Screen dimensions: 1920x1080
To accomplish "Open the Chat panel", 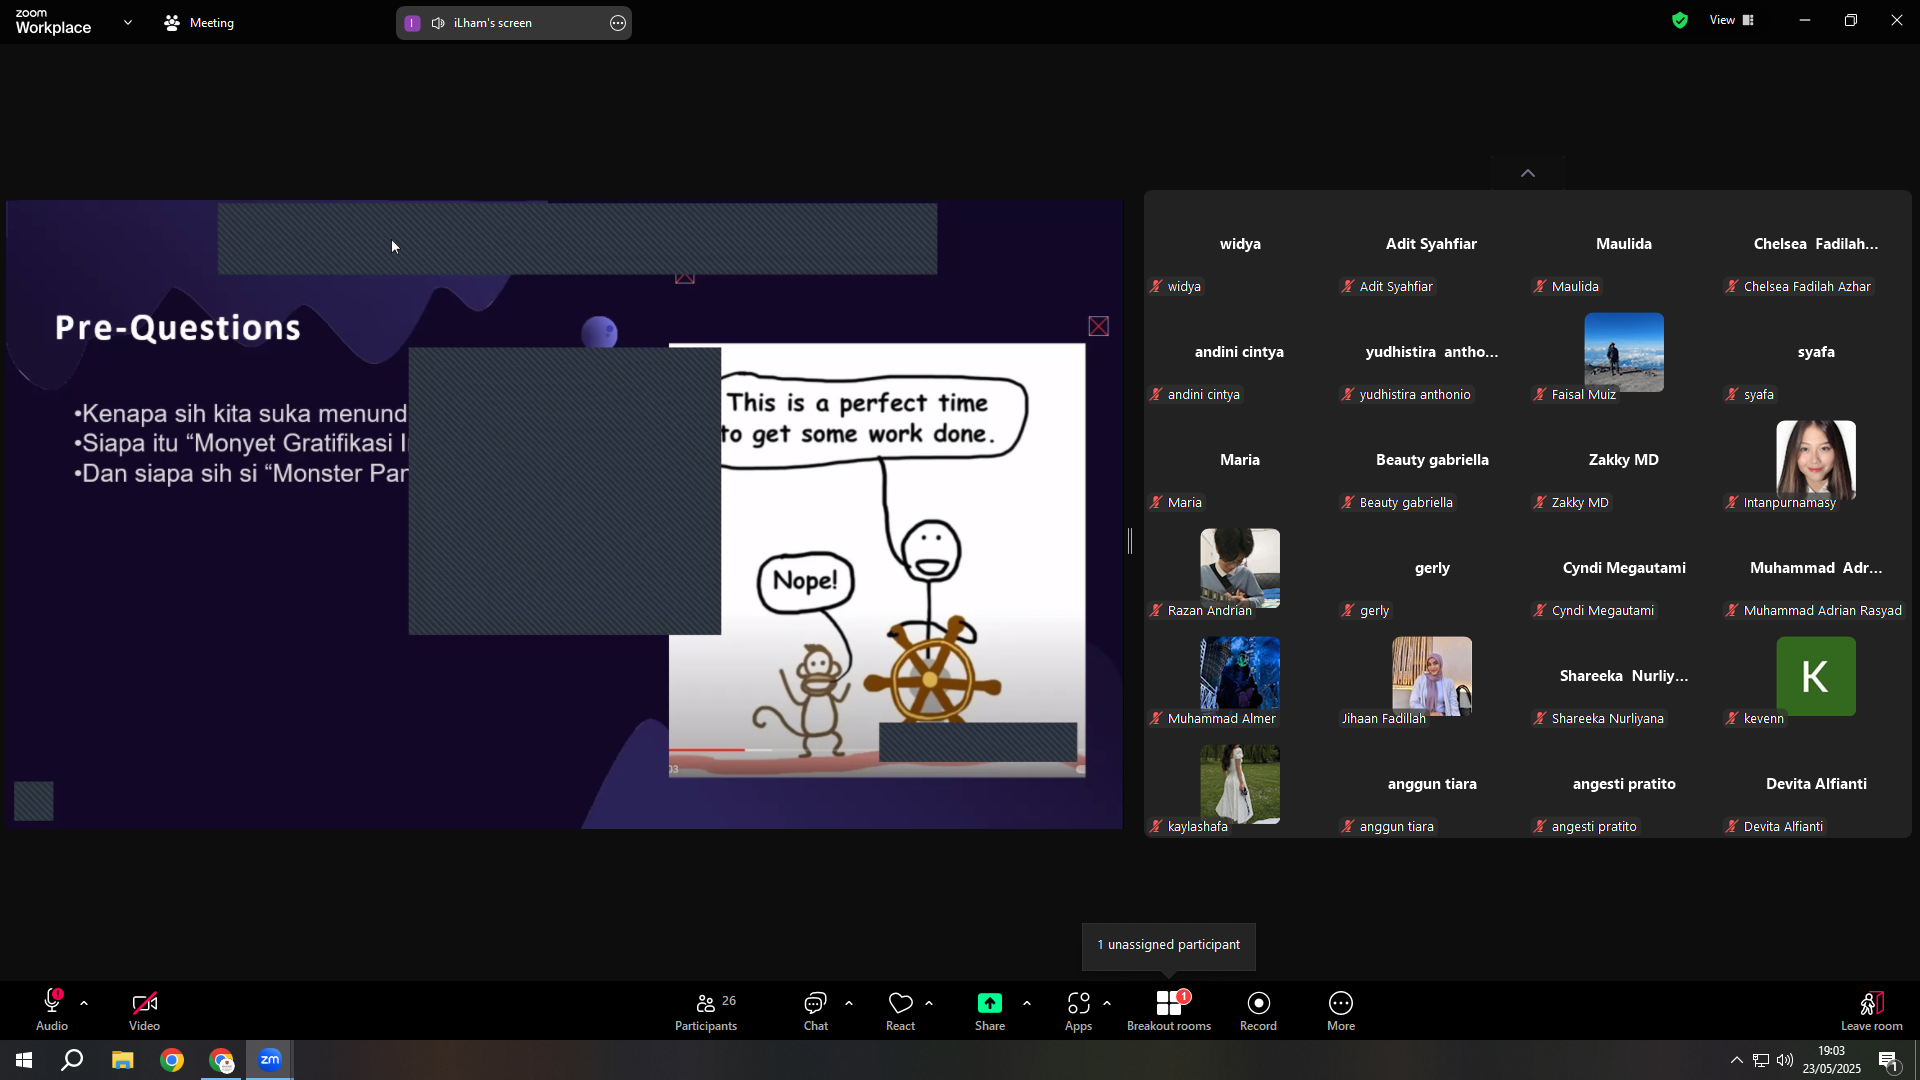I will tap(816, 1010).
